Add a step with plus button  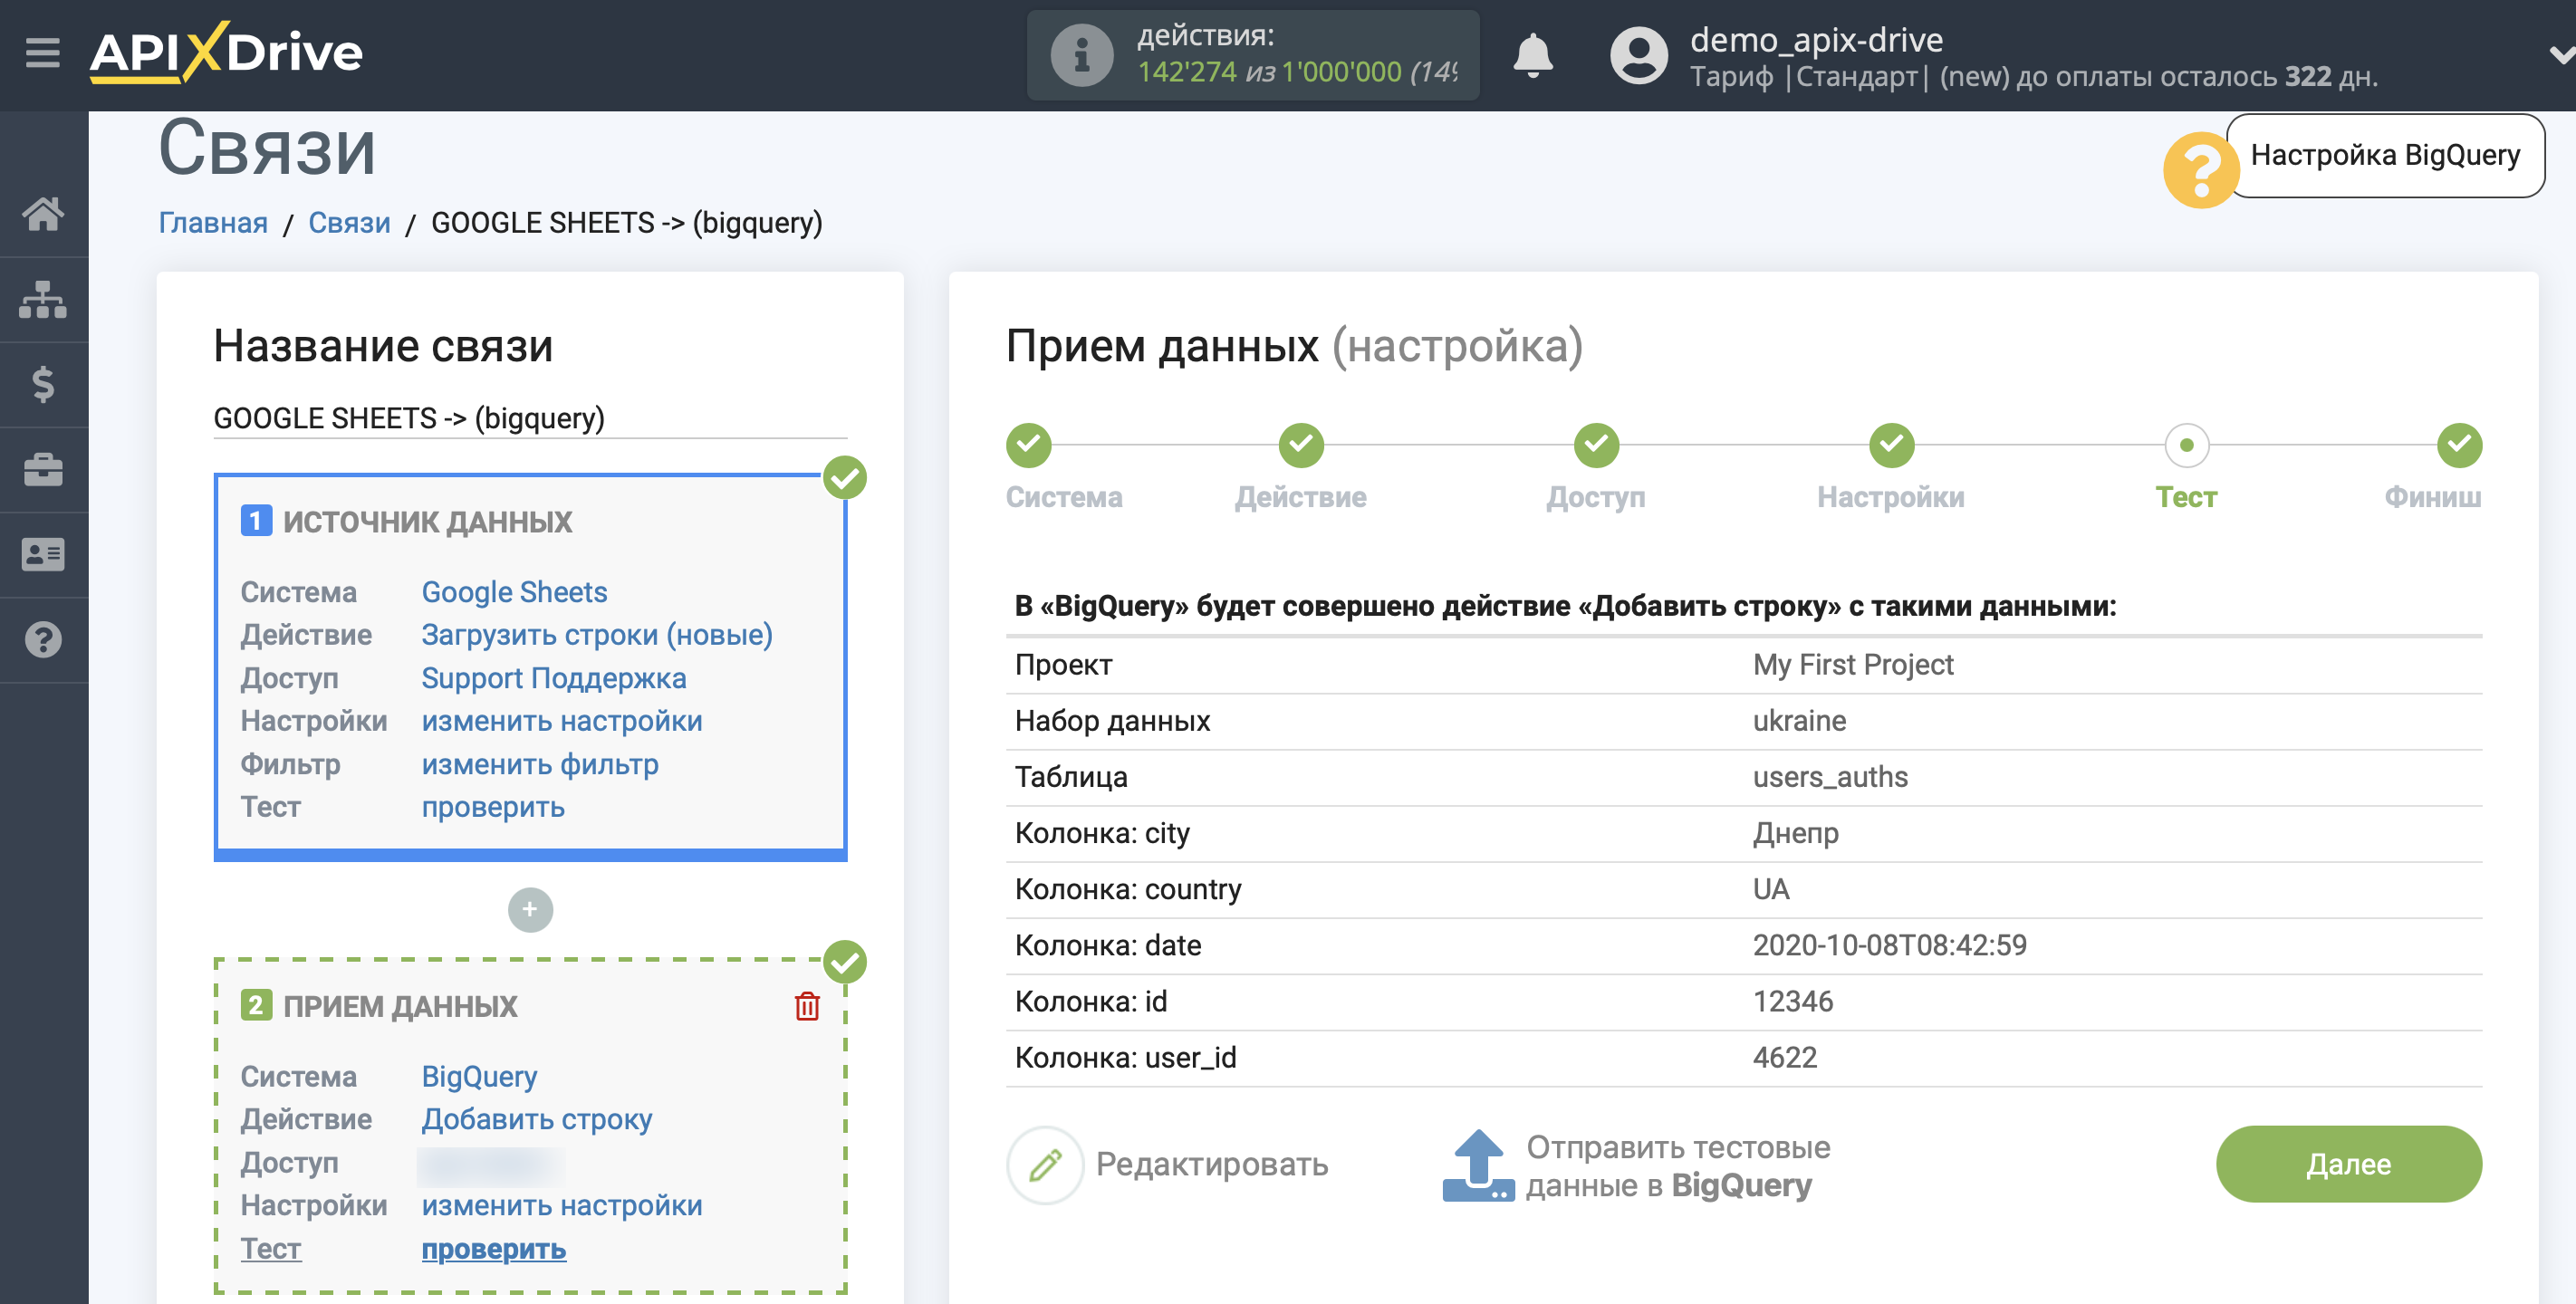[530, 910]
